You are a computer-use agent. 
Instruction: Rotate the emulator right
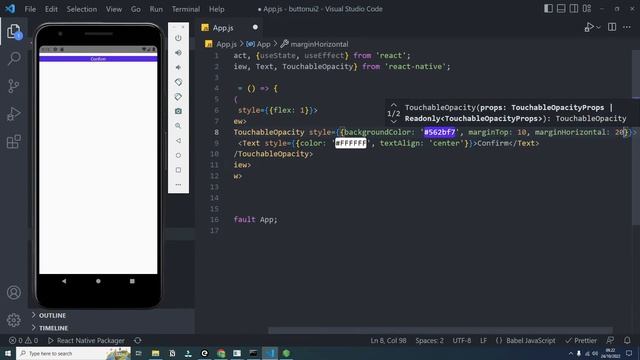[x=178, y=97]
